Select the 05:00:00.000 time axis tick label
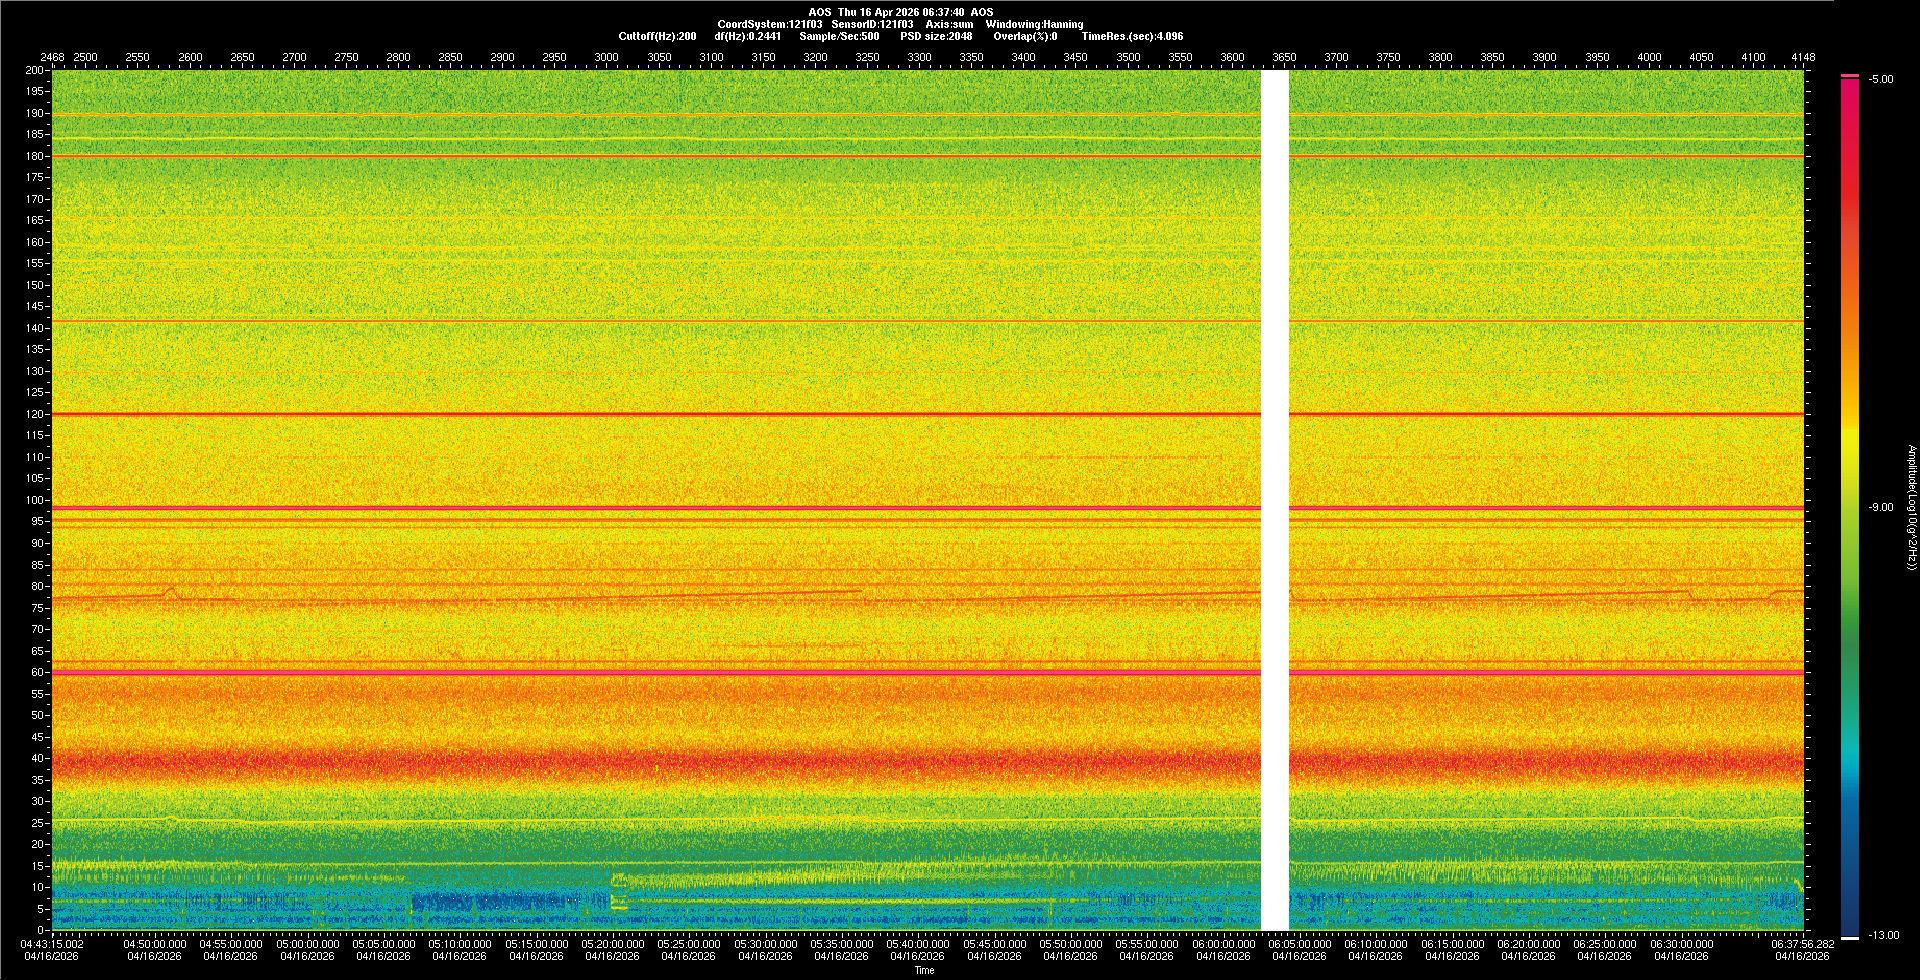Viewport: 1920px width, 980px height. pos(307,944)
